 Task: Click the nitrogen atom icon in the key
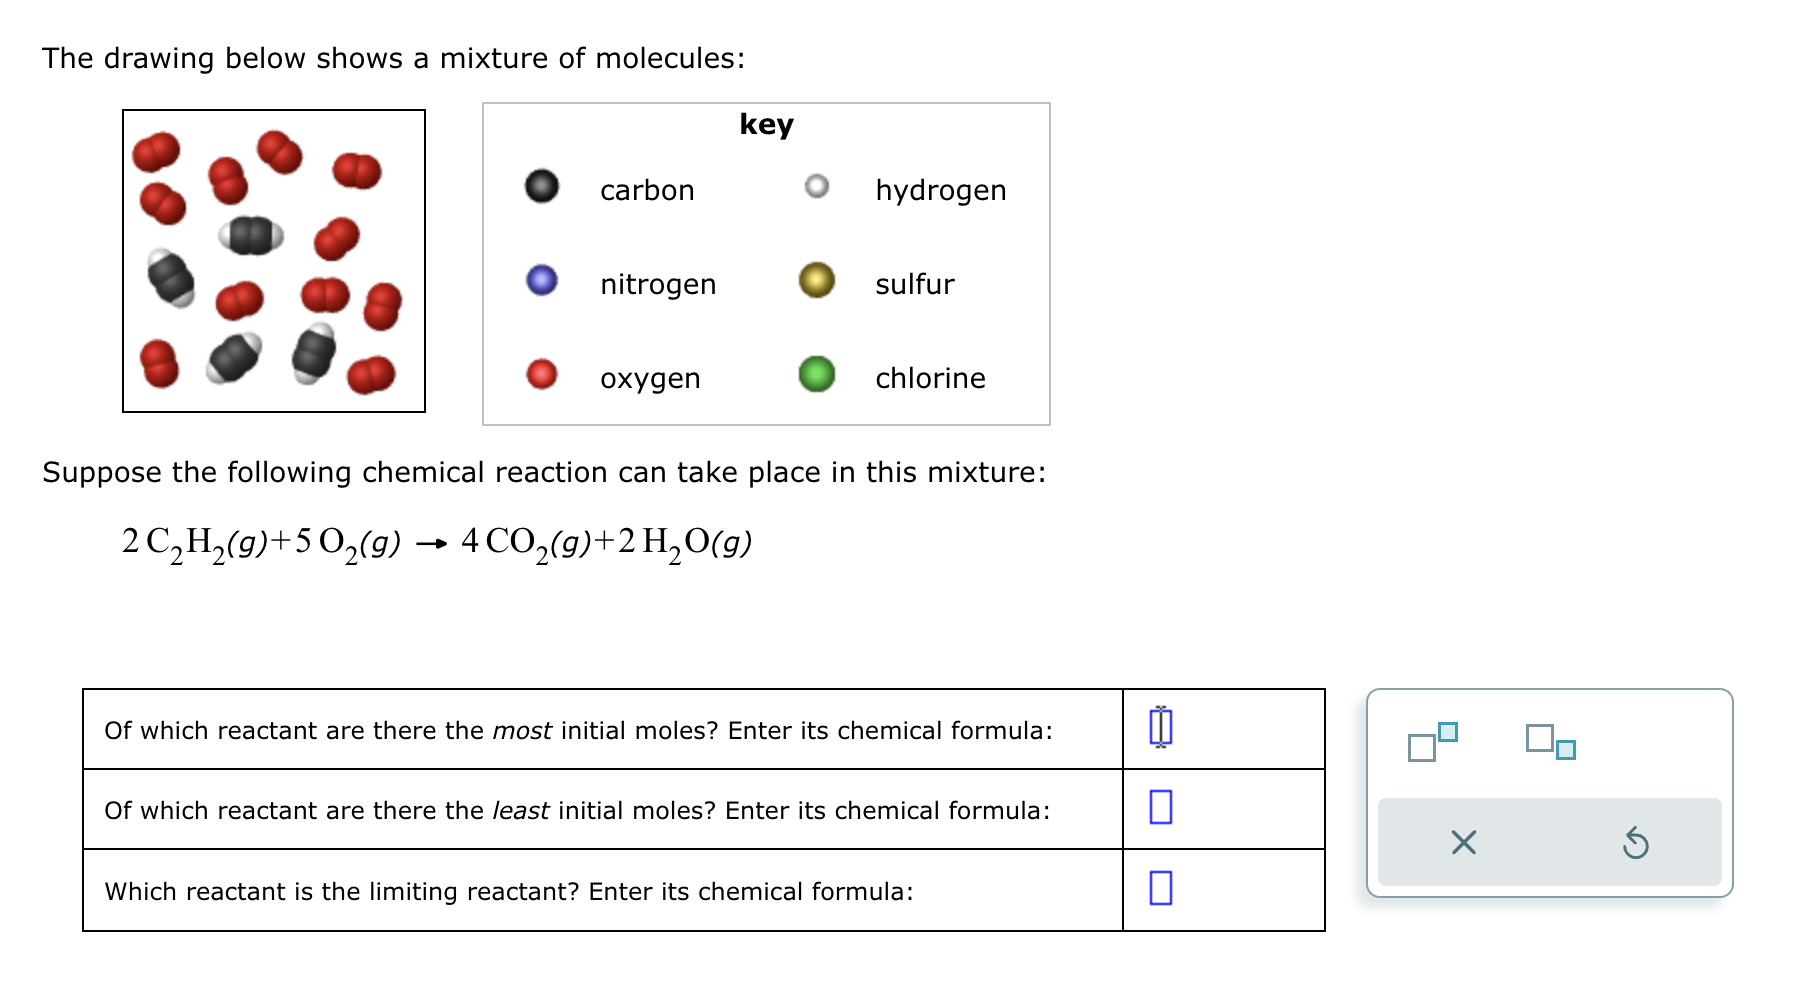[x=541, y=281]
